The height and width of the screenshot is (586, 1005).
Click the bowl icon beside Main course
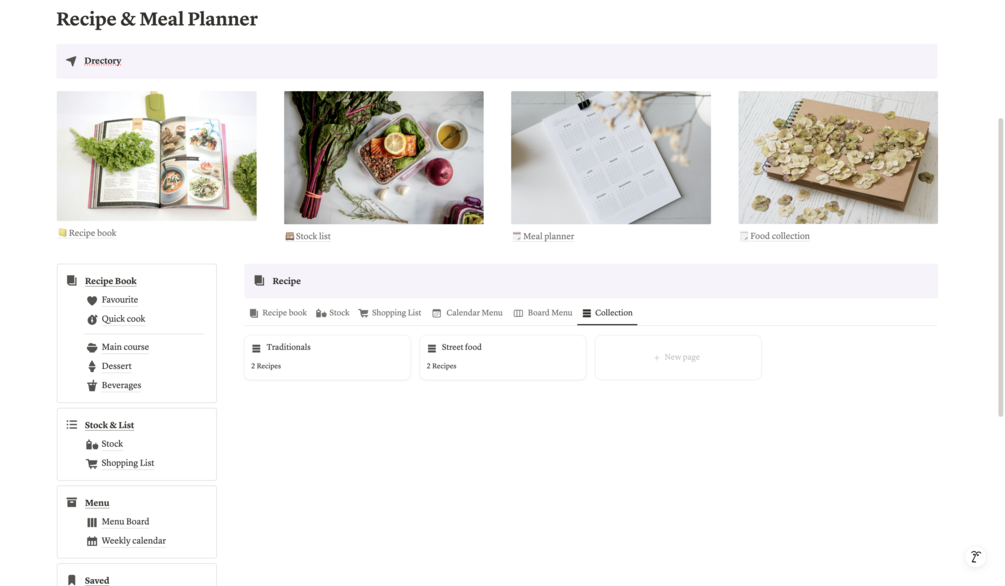pos(92,347)
